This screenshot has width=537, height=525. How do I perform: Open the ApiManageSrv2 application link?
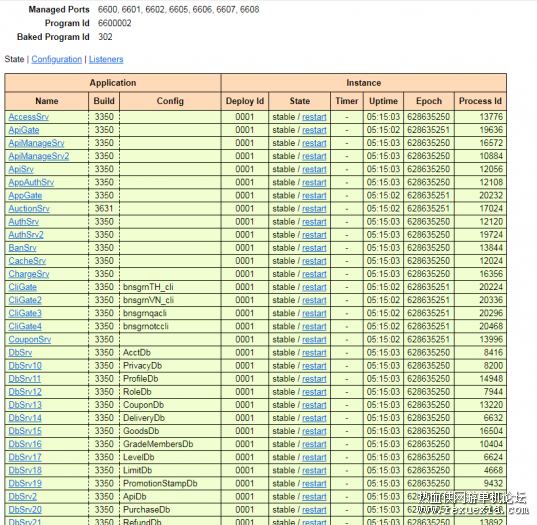[x=39, y=156]
